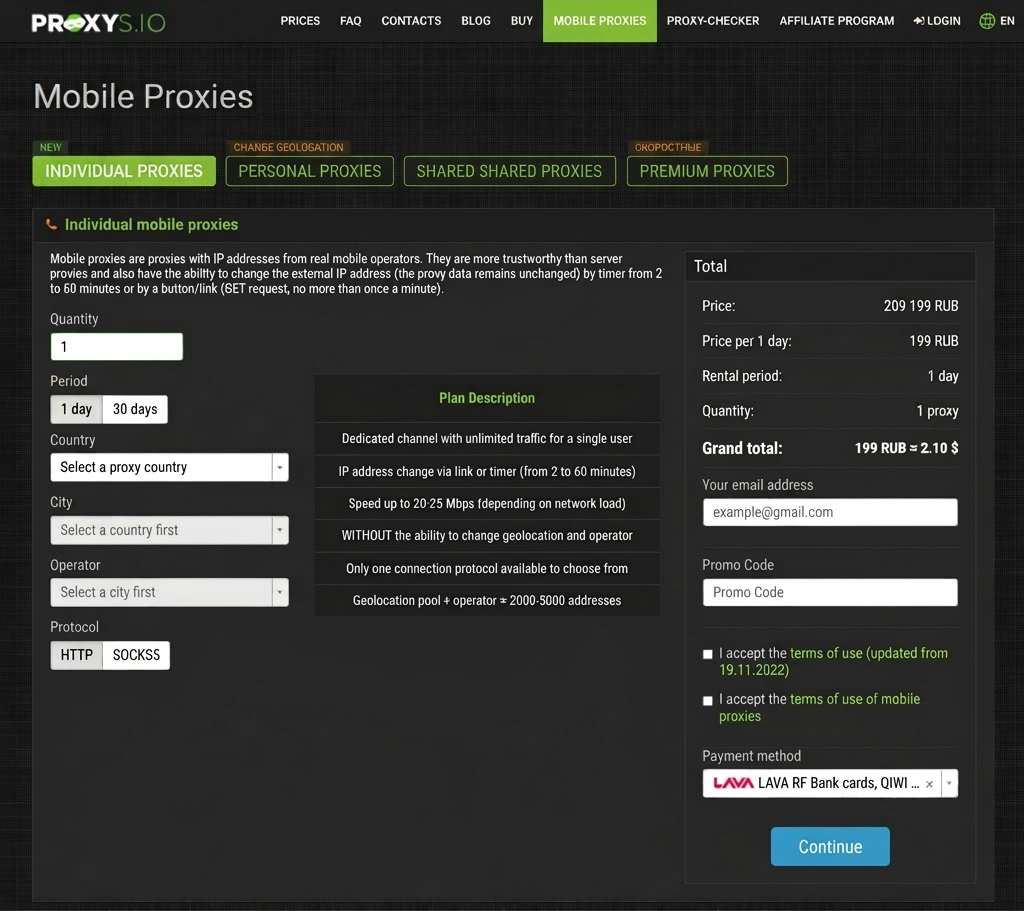Click the CHANGE GEOLOCATION badge
Image resolution: width=1024 pixels, height=911 pixels.
pyautogui.click(x=289, y=148)
